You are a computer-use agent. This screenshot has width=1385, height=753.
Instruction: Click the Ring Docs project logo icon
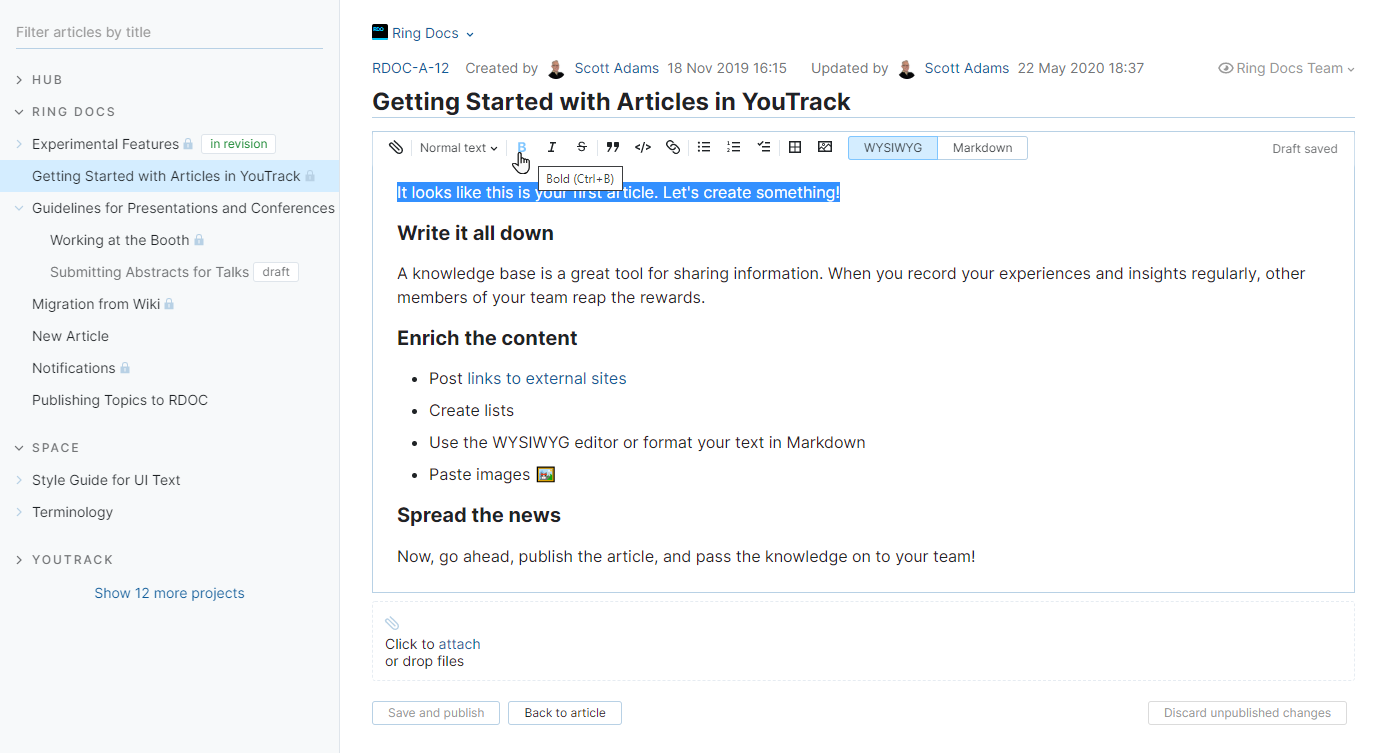pyautogui.click(x=380, y=32)
